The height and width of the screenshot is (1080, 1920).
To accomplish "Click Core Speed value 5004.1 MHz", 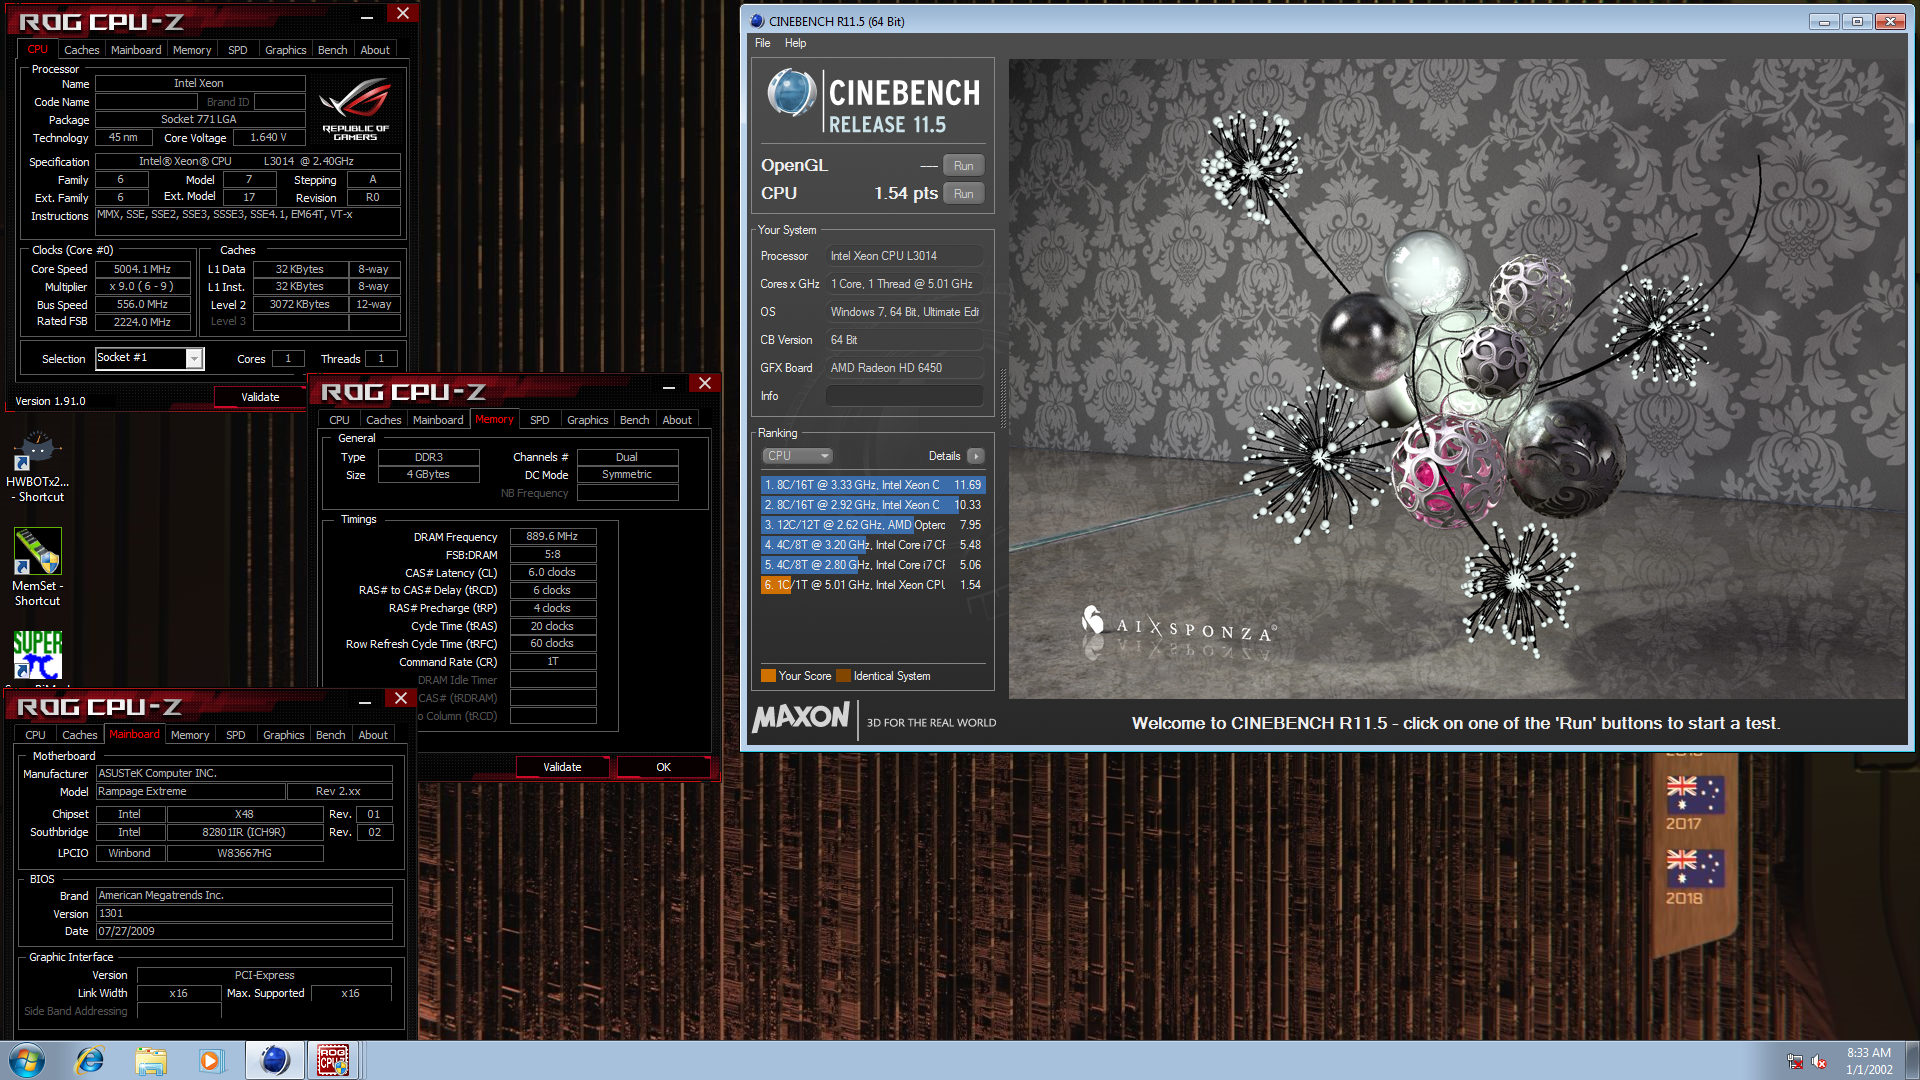I will click(x=142, y=269).
